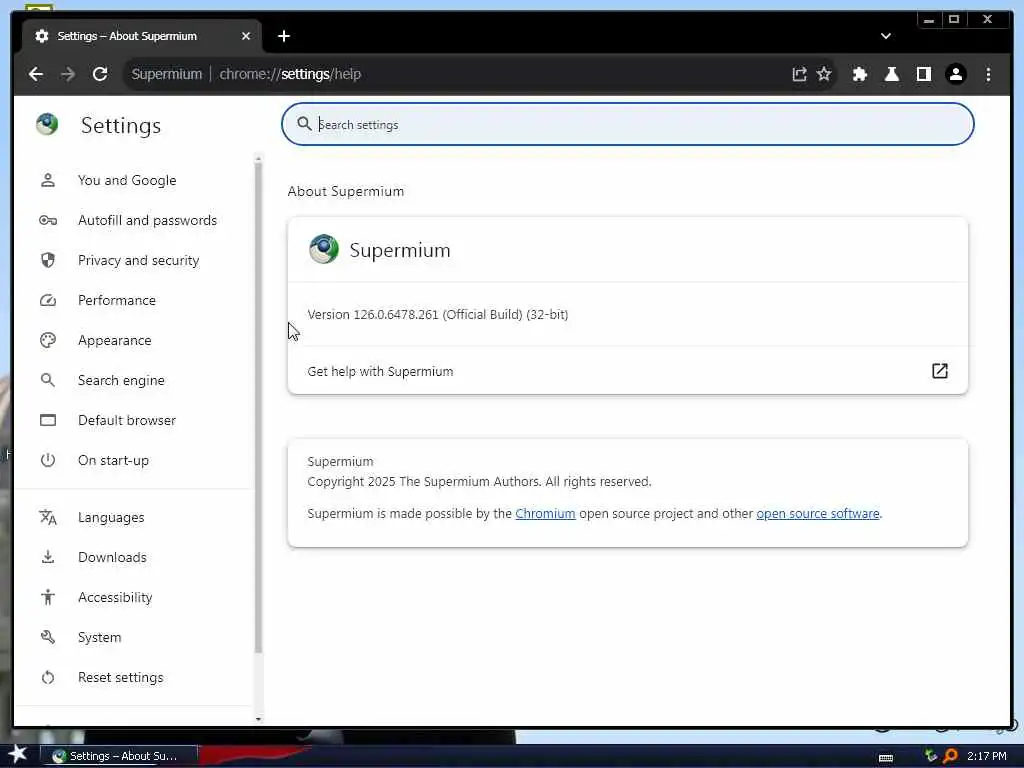Click the shield icon for Privacy
1024x768 pixels.
(48, 260)
